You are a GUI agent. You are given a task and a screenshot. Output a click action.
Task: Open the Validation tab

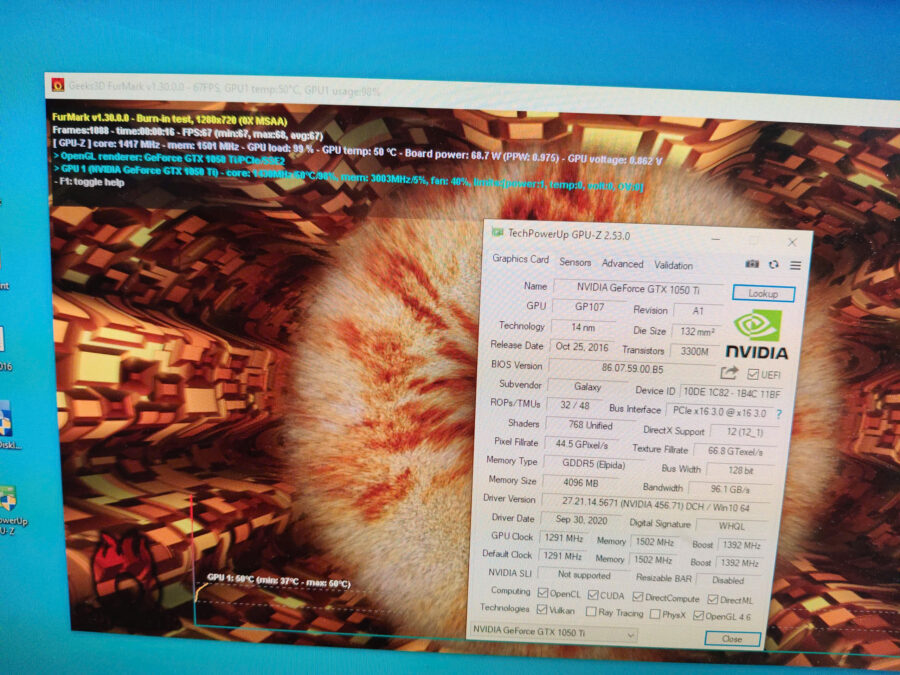click(673, 265)
